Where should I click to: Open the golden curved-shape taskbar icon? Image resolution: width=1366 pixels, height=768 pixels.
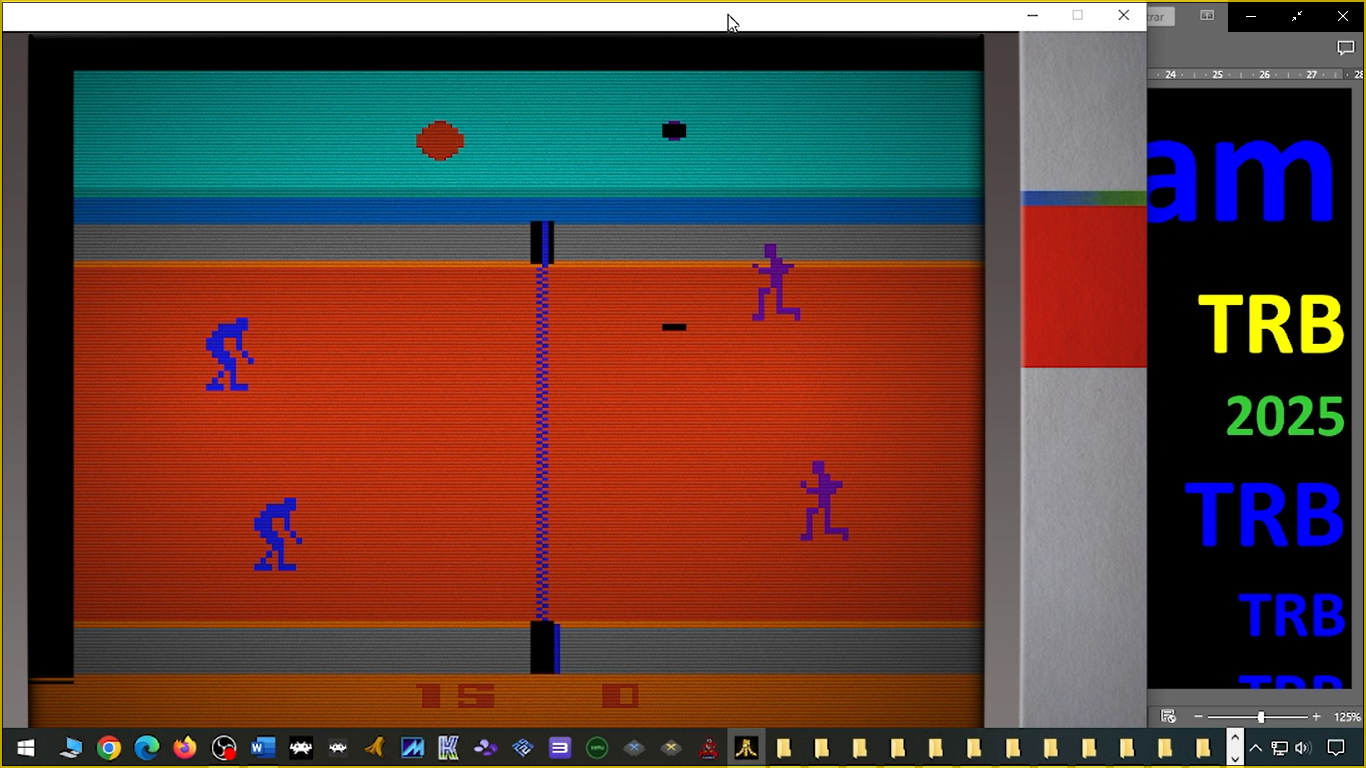tap(375, 748)
